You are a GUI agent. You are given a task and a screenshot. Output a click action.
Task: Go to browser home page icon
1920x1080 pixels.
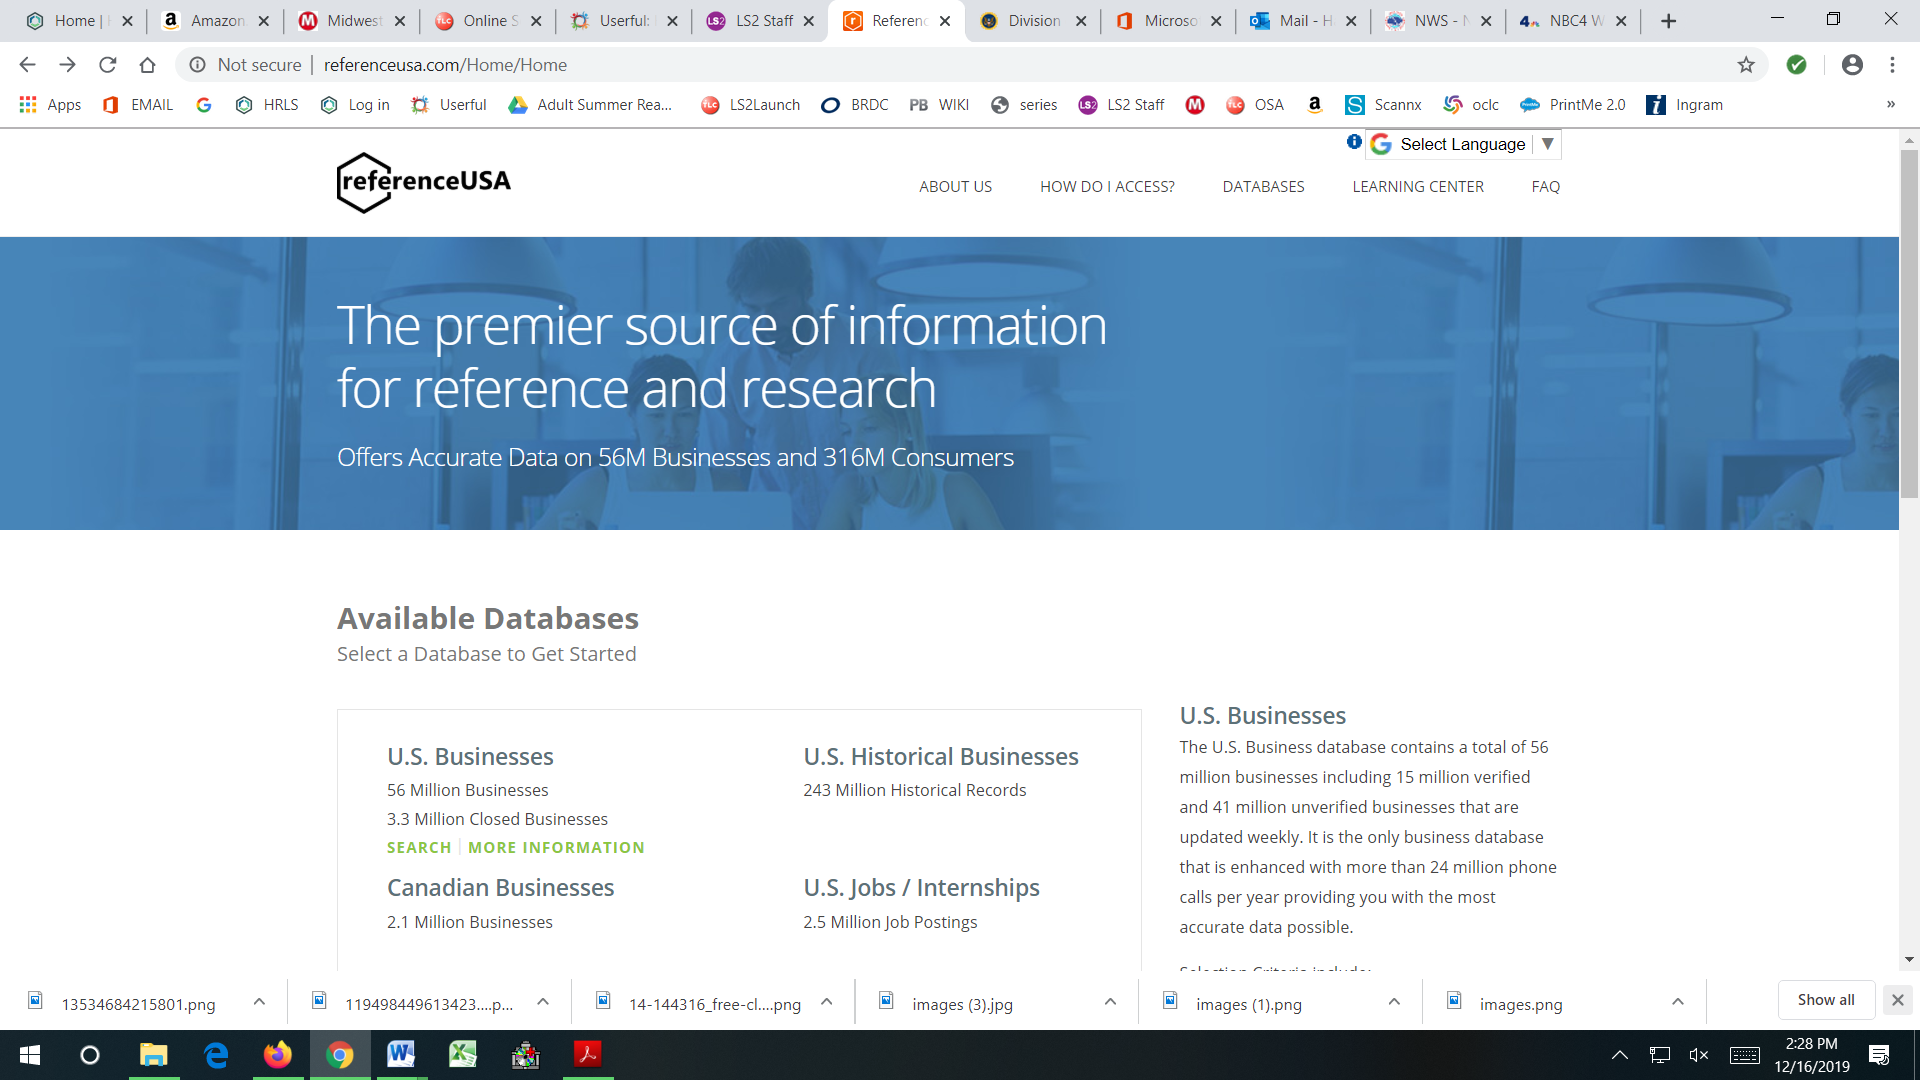tap(147, 65)
